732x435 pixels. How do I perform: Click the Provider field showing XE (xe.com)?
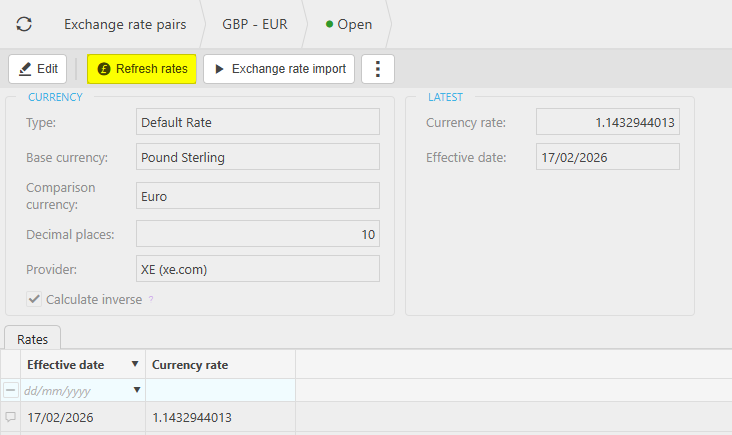[x=257, y=269]
